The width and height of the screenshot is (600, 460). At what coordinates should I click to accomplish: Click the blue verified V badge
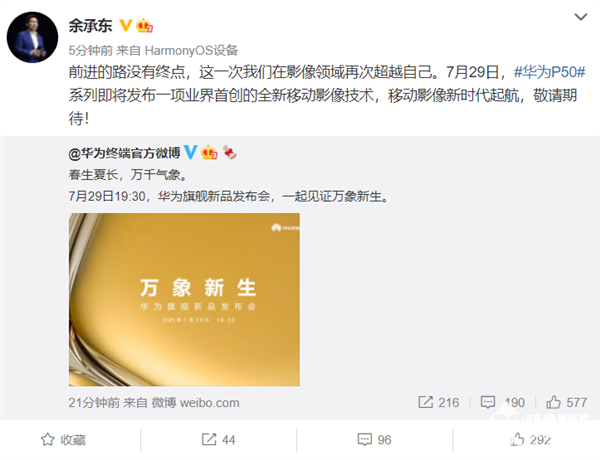pos(191,152)
